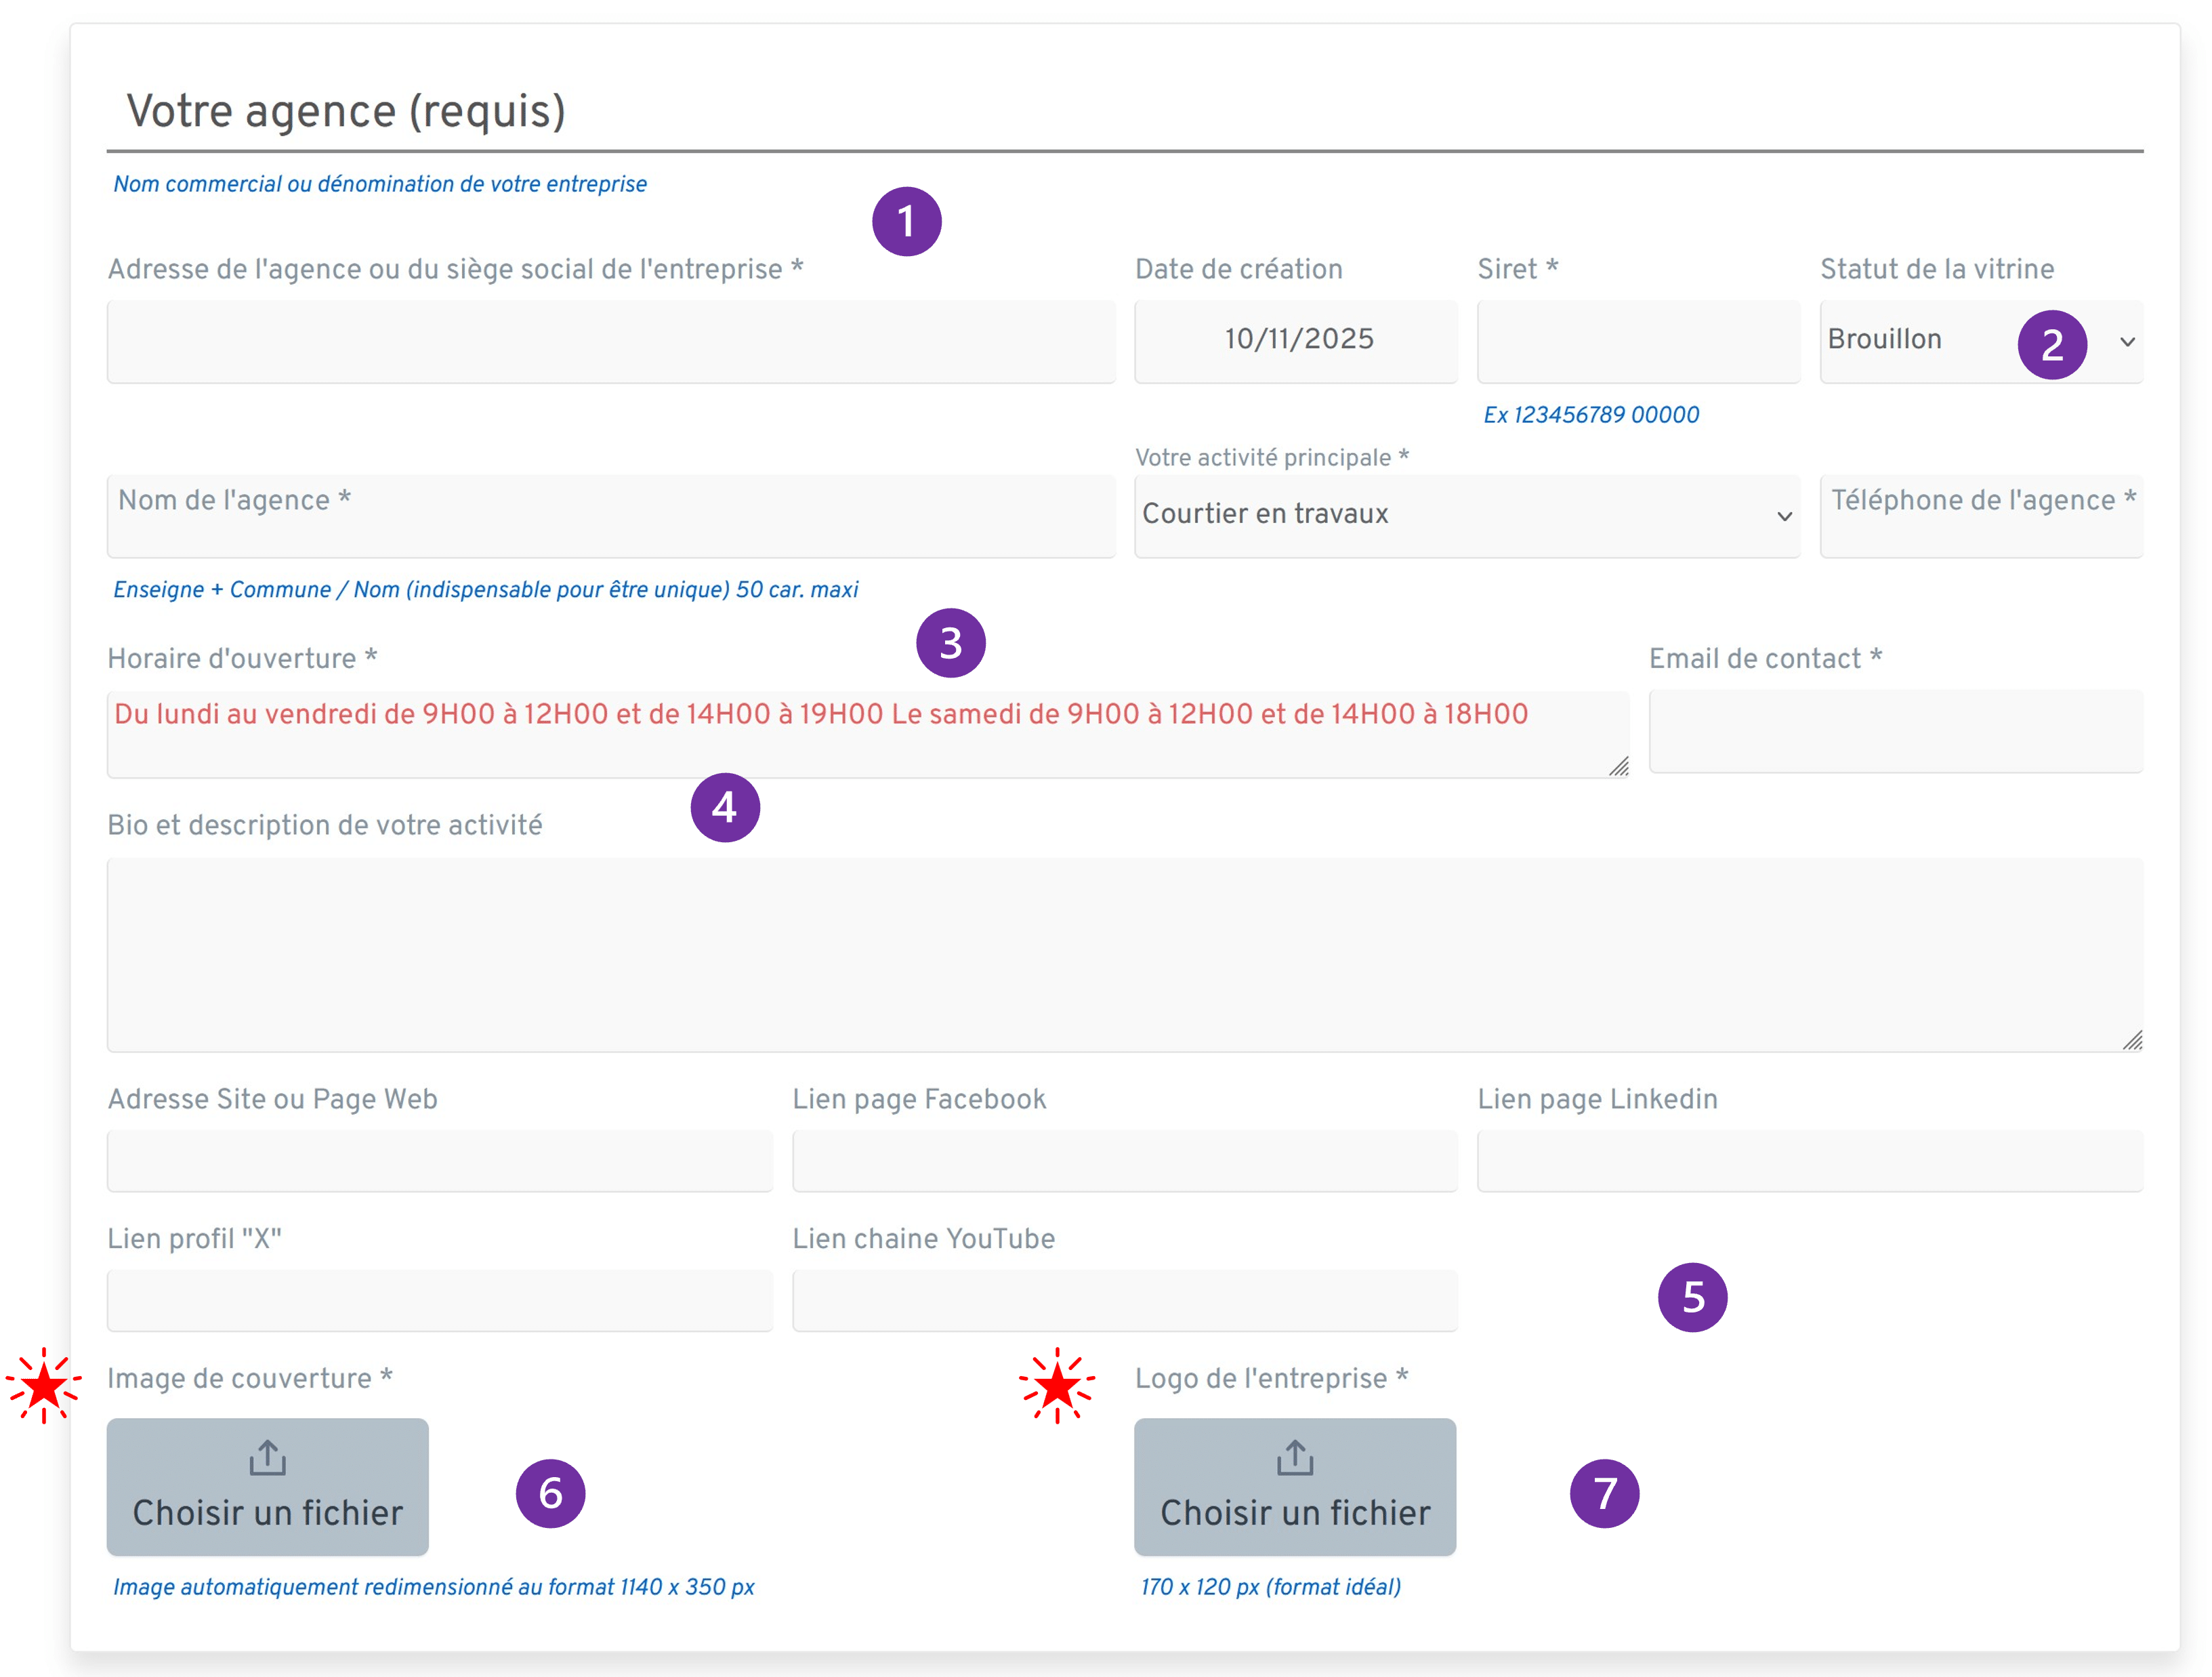Click the upload icon under Image de couverture

pyautogui.click(x=267, y=1458)
